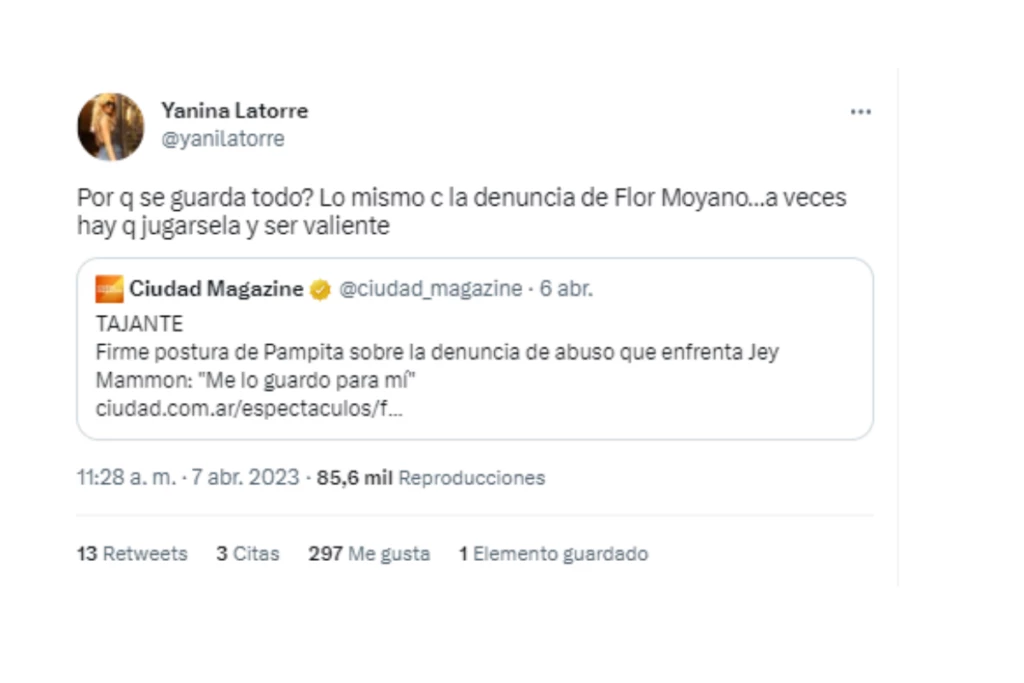Click the gold verified badge
This screenshot has height=683, width=1024.
pyautogui.click(x=320, y=290)
